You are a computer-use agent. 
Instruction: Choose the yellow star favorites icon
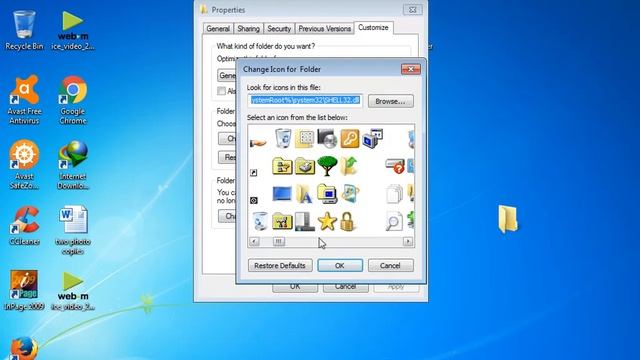[x=327, y=221]
